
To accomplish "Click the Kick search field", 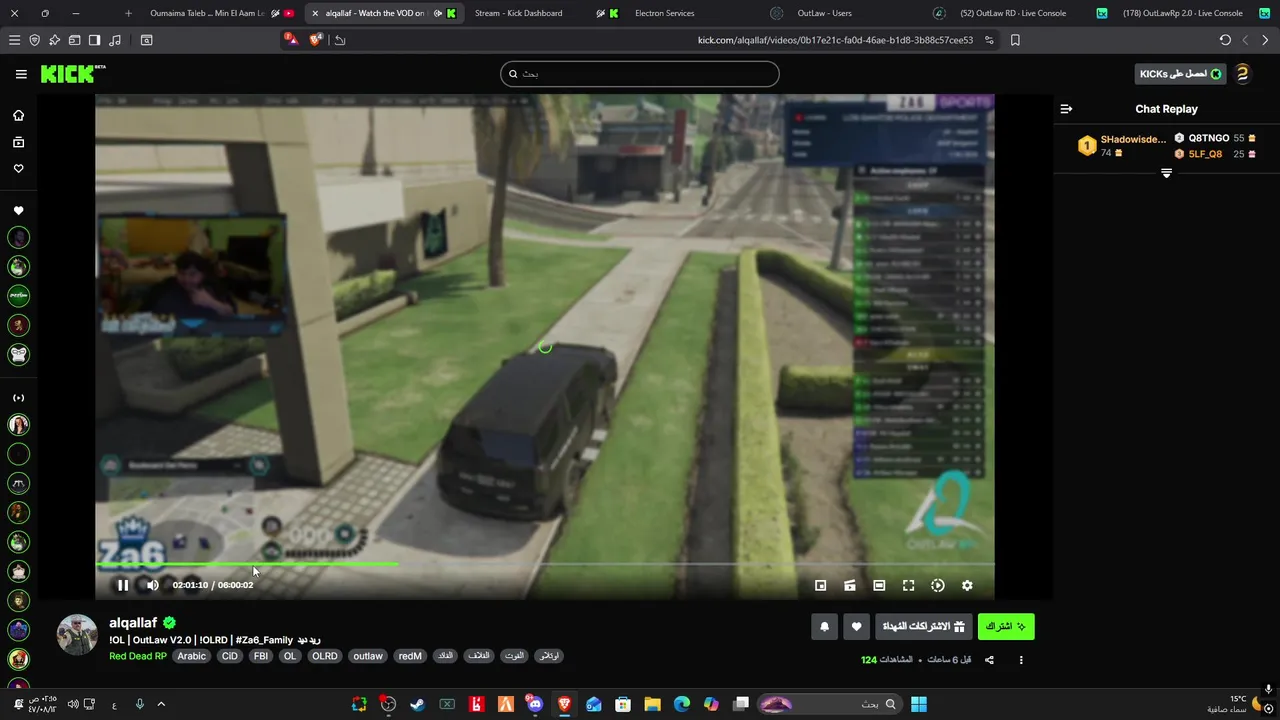I will [x=640, y=74].
